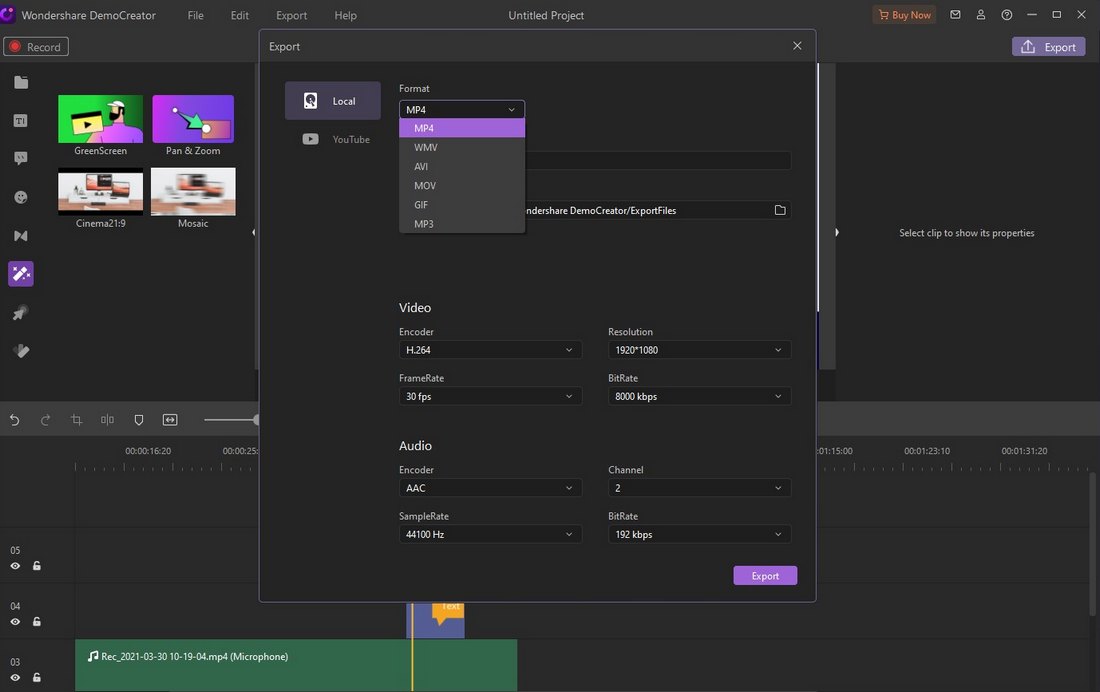This screenshot has width=1100, height=692.
Task: Open the SampleRate 44100 Hz dropdown
Action: point(490,534)
